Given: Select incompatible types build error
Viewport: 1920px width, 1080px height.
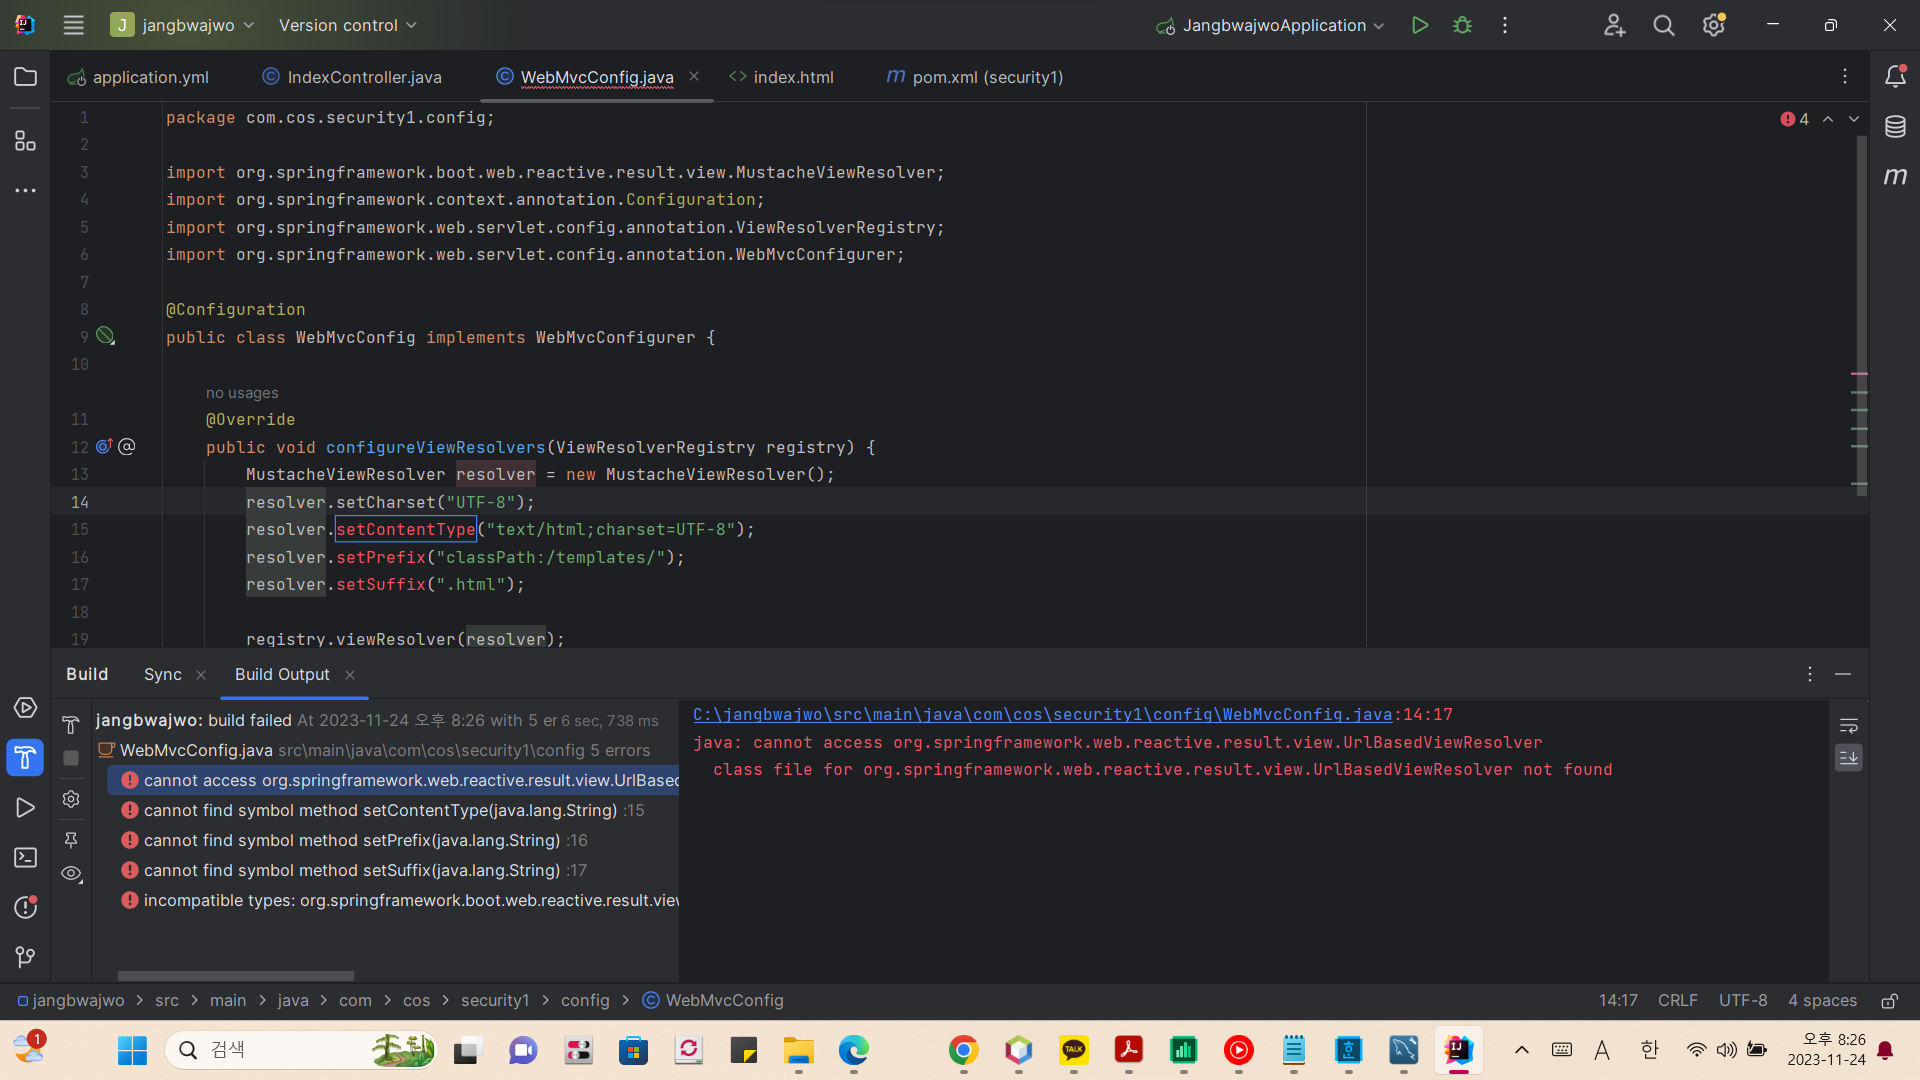Looking at the screenshot, I should (394, 901).
